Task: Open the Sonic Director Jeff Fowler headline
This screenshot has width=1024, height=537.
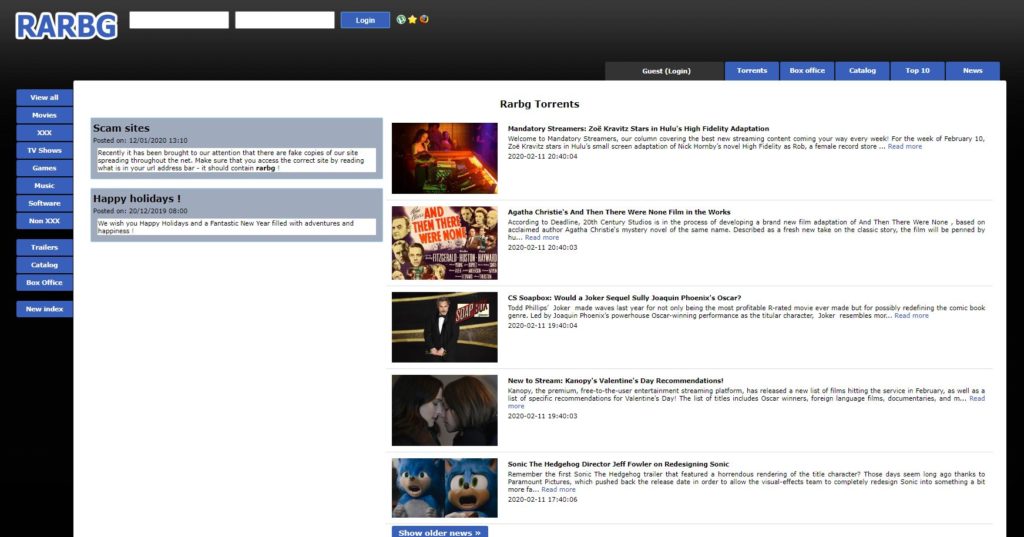Action: [618, 464]
